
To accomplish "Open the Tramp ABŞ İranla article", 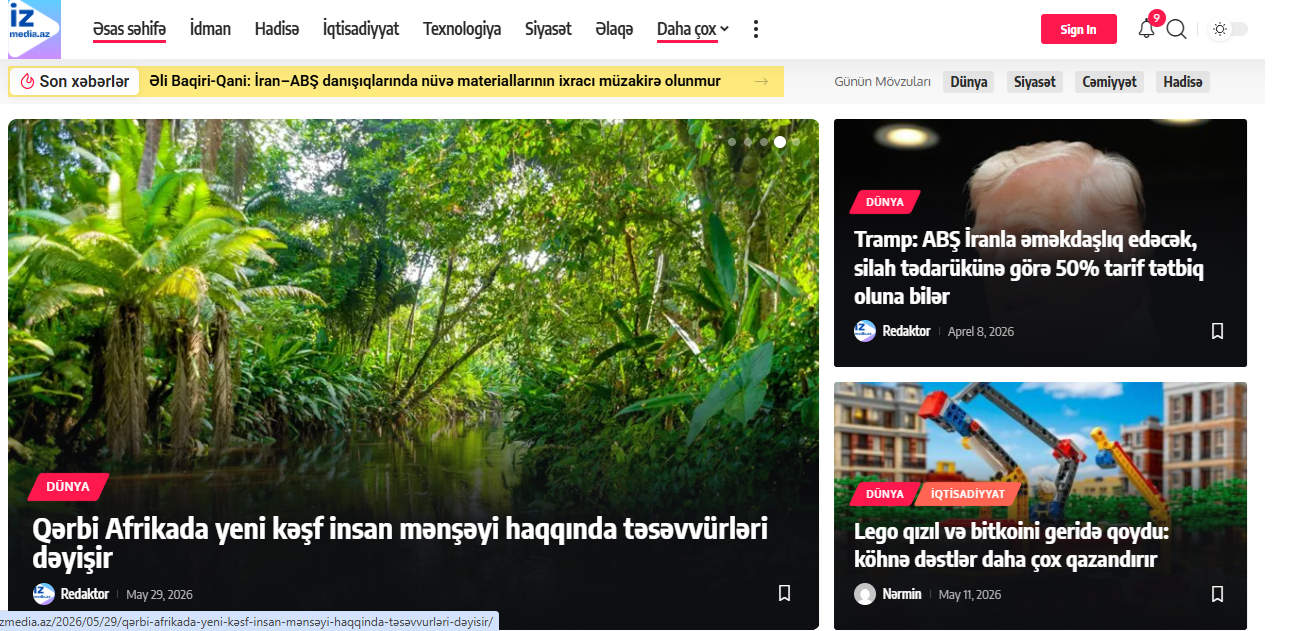I will pos(1029,268).
